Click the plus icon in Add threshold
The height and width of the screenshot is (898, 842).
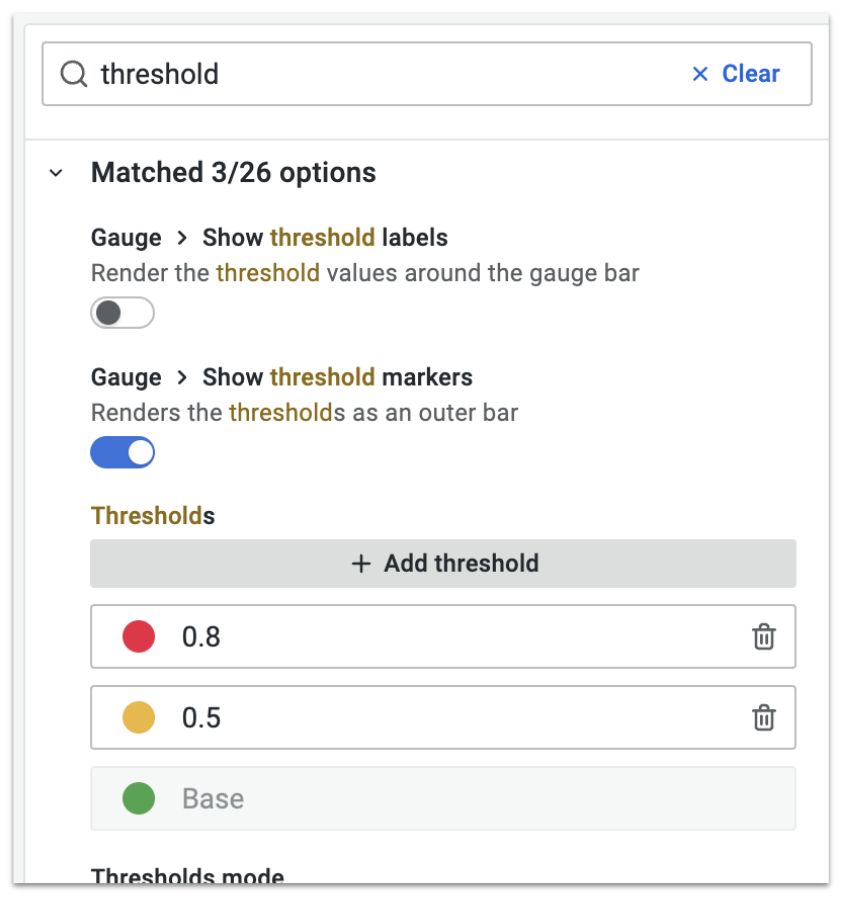(x=361, y=564)
